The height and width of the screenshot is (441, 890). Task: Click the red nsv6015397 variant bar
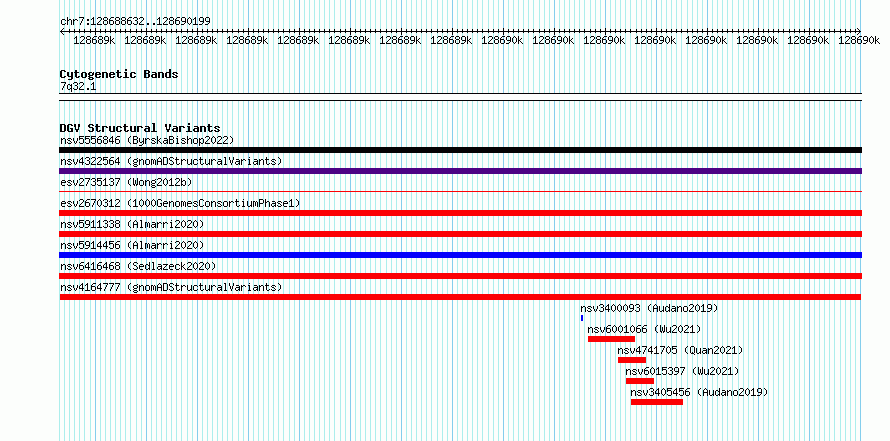coord(640,381)
